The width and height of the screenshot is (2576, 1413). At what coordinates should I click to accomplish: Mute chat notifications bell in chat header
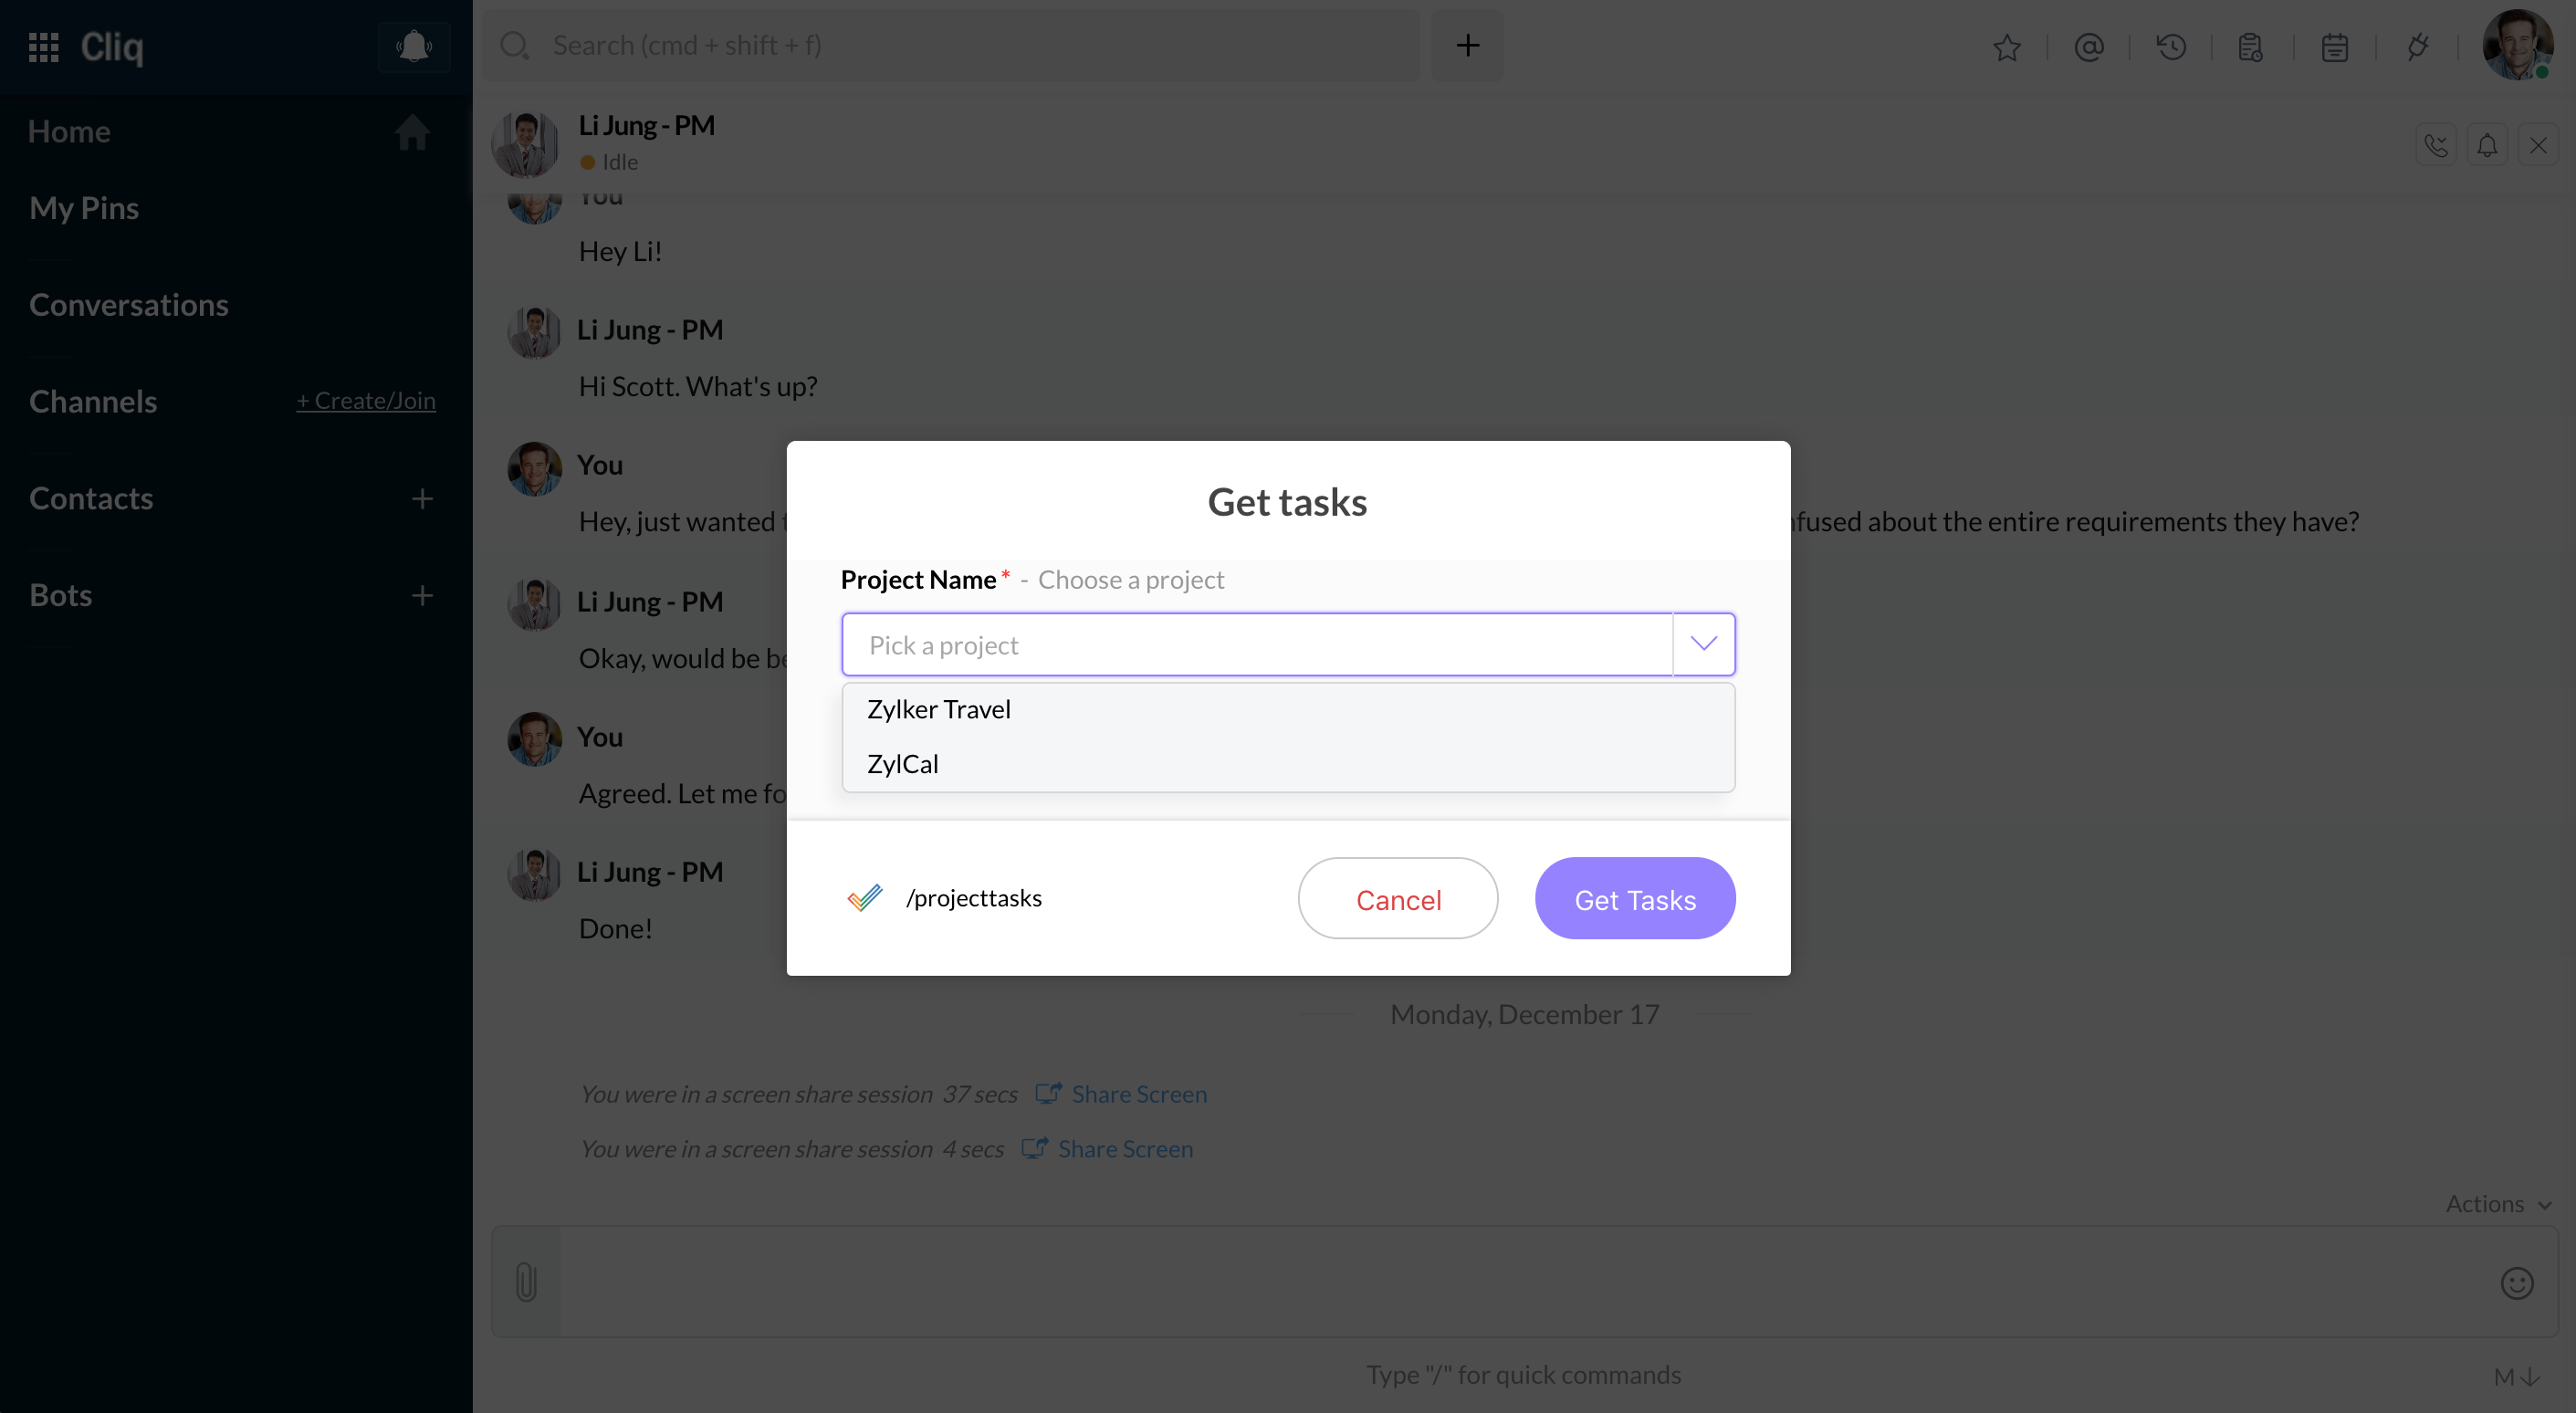pos(2487,146)
